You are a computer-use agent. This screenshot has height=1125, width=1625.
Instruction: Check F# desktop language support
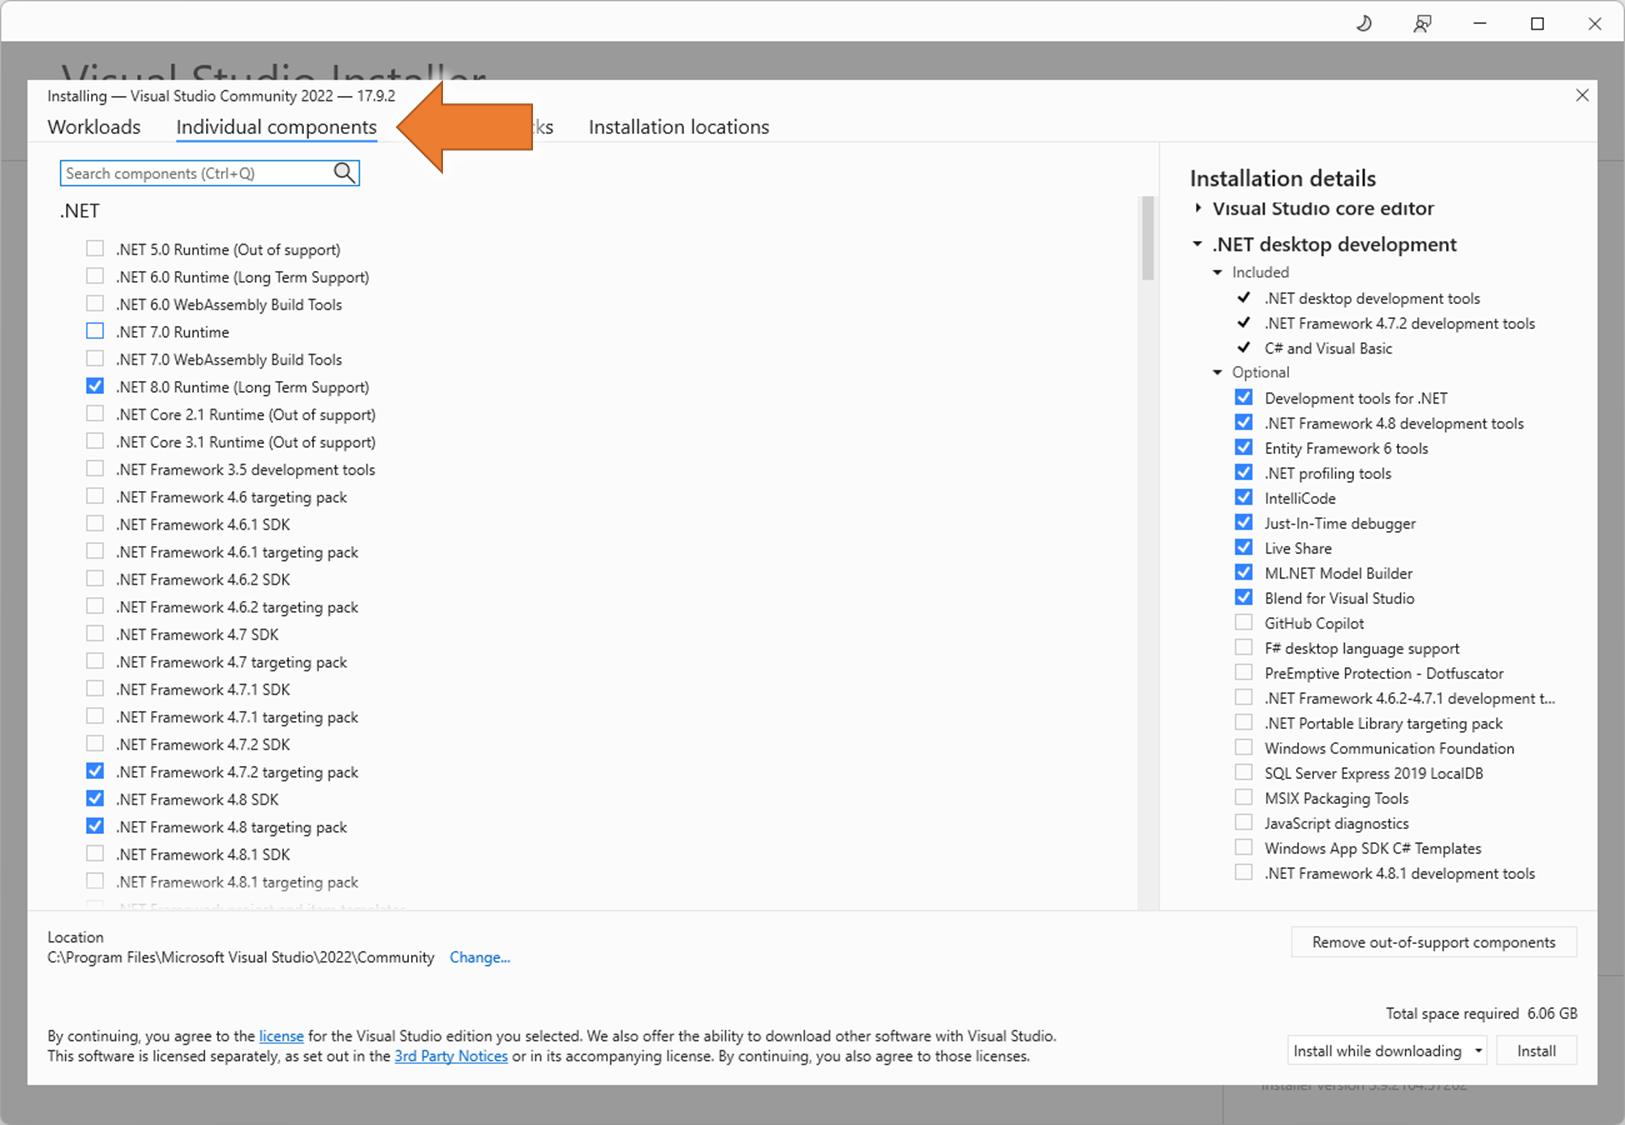tap(1244, 648)
